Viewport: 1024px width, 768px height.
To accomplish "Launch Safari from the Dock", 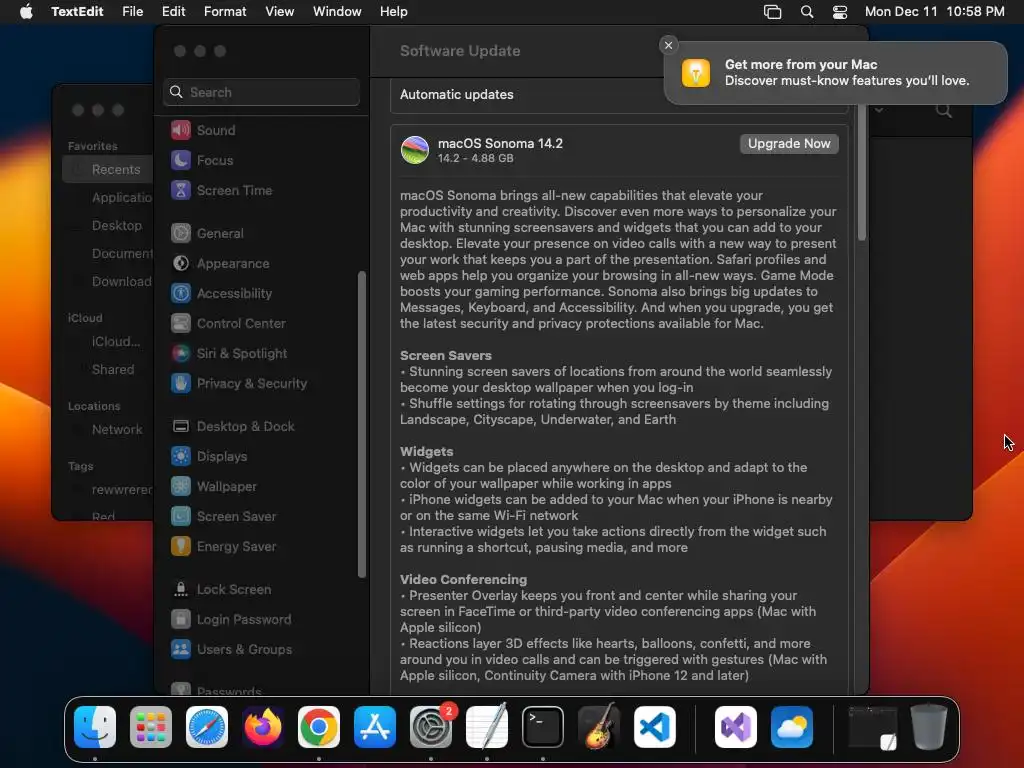I will point(207,727).
